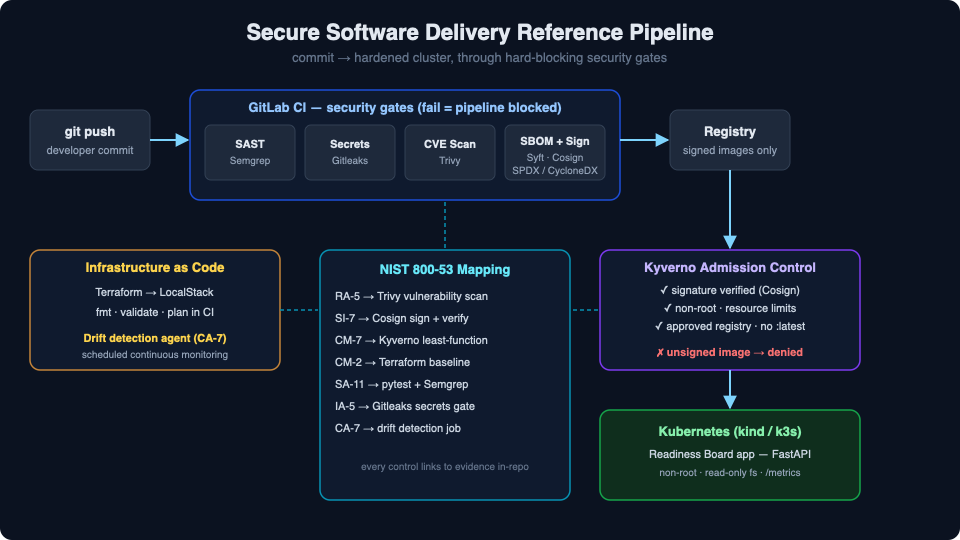Click 'RA-5 → Trivy vulnerability scan' row
The height and width of the screenshot is (540, 960).
click(411, 296)
